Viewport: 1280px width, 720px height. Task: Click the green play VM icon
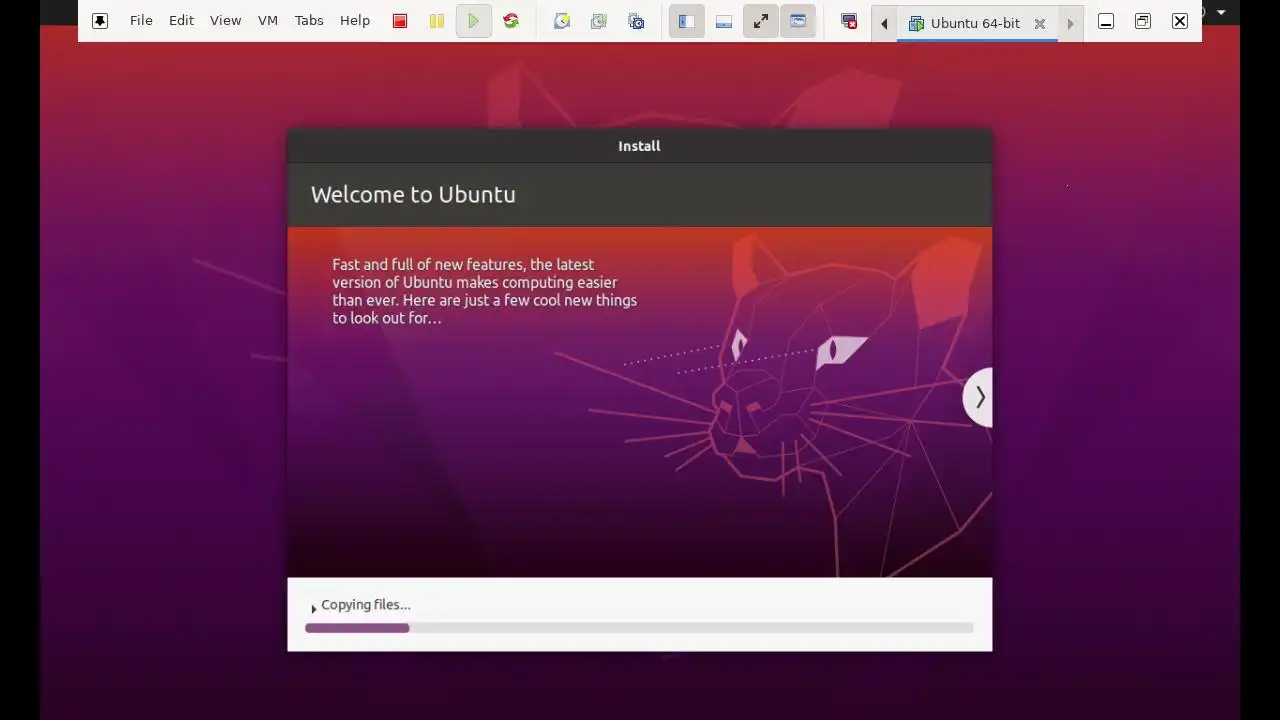tap(474, 21)
